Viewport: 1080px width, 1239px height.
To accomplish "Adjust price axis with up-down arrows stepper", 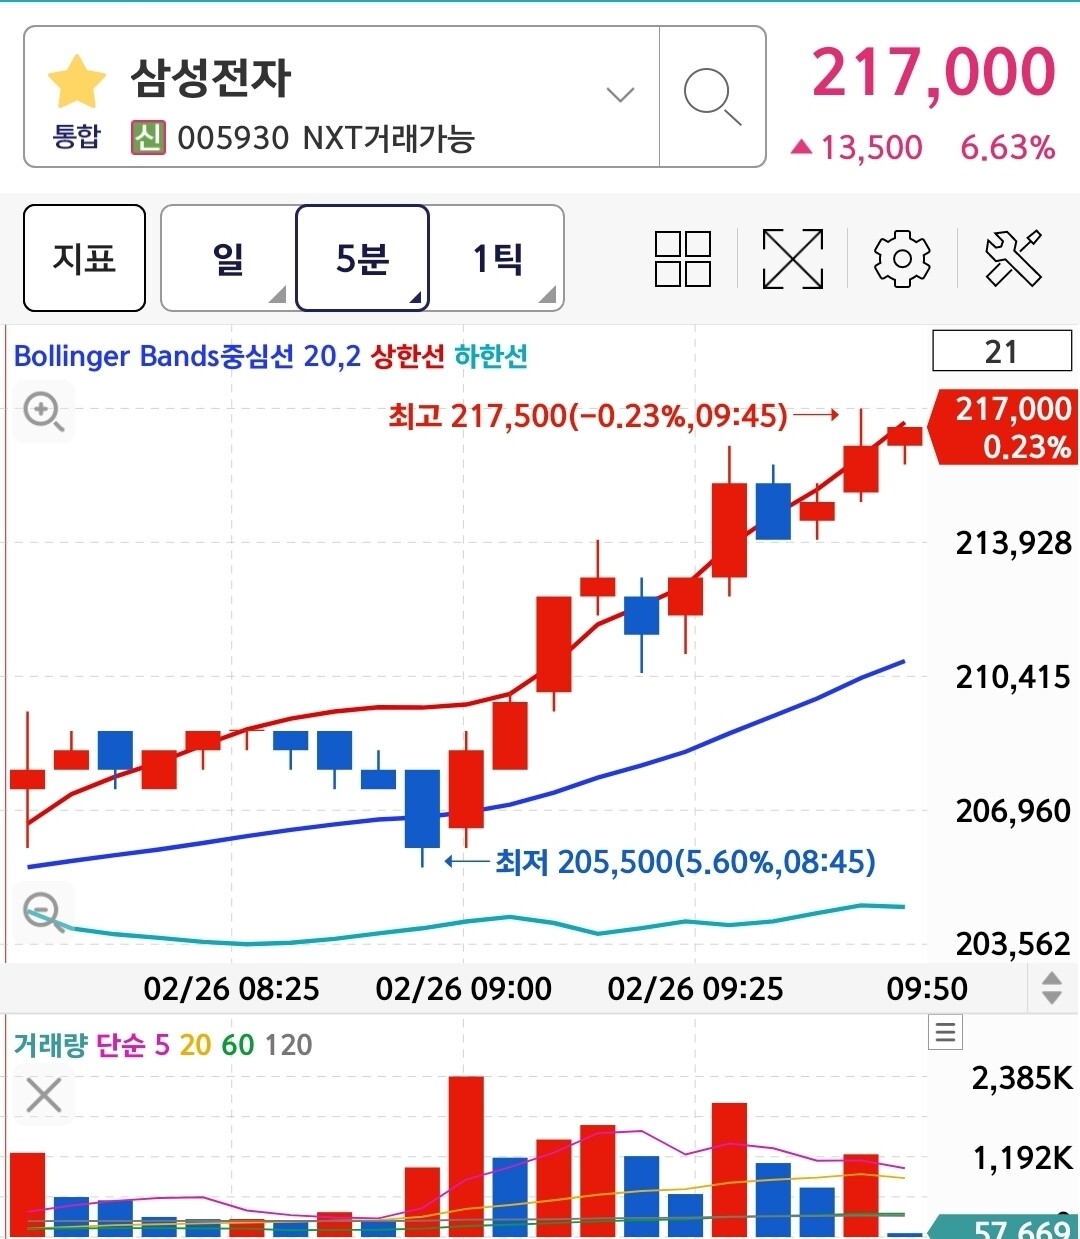I will coord(1051,988).
